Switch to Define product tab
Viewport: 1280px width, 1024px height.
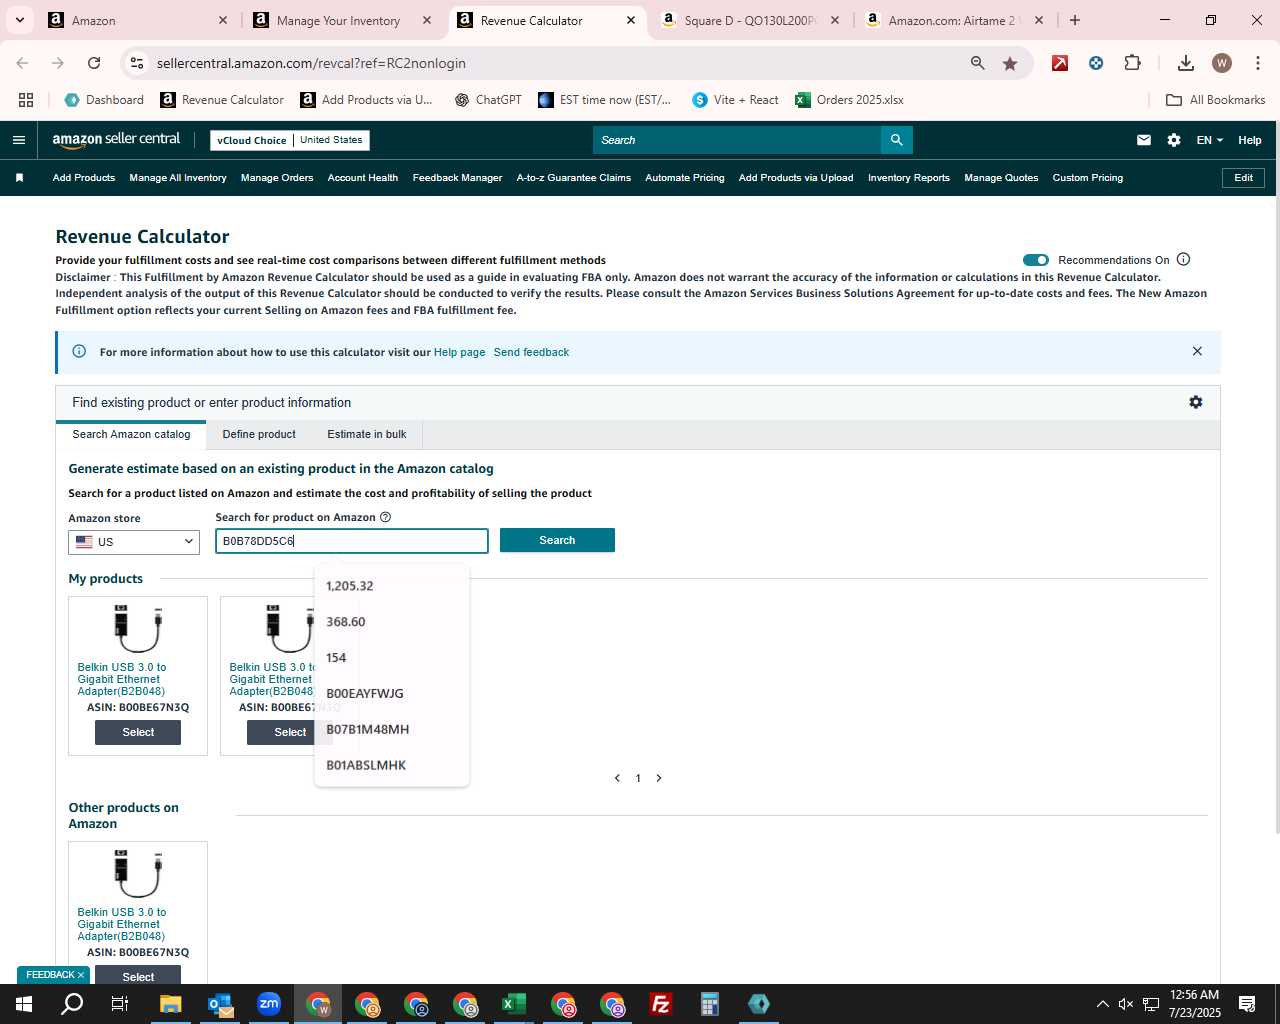[259, 435]
